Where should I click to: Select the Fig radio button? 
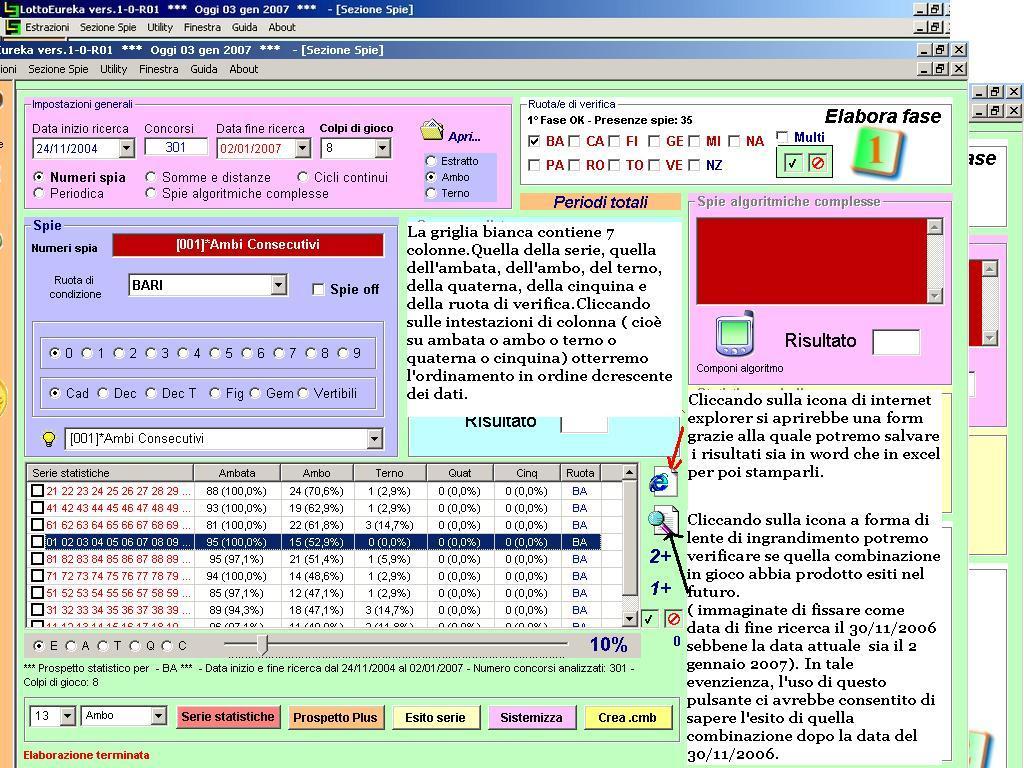point(214,393)
